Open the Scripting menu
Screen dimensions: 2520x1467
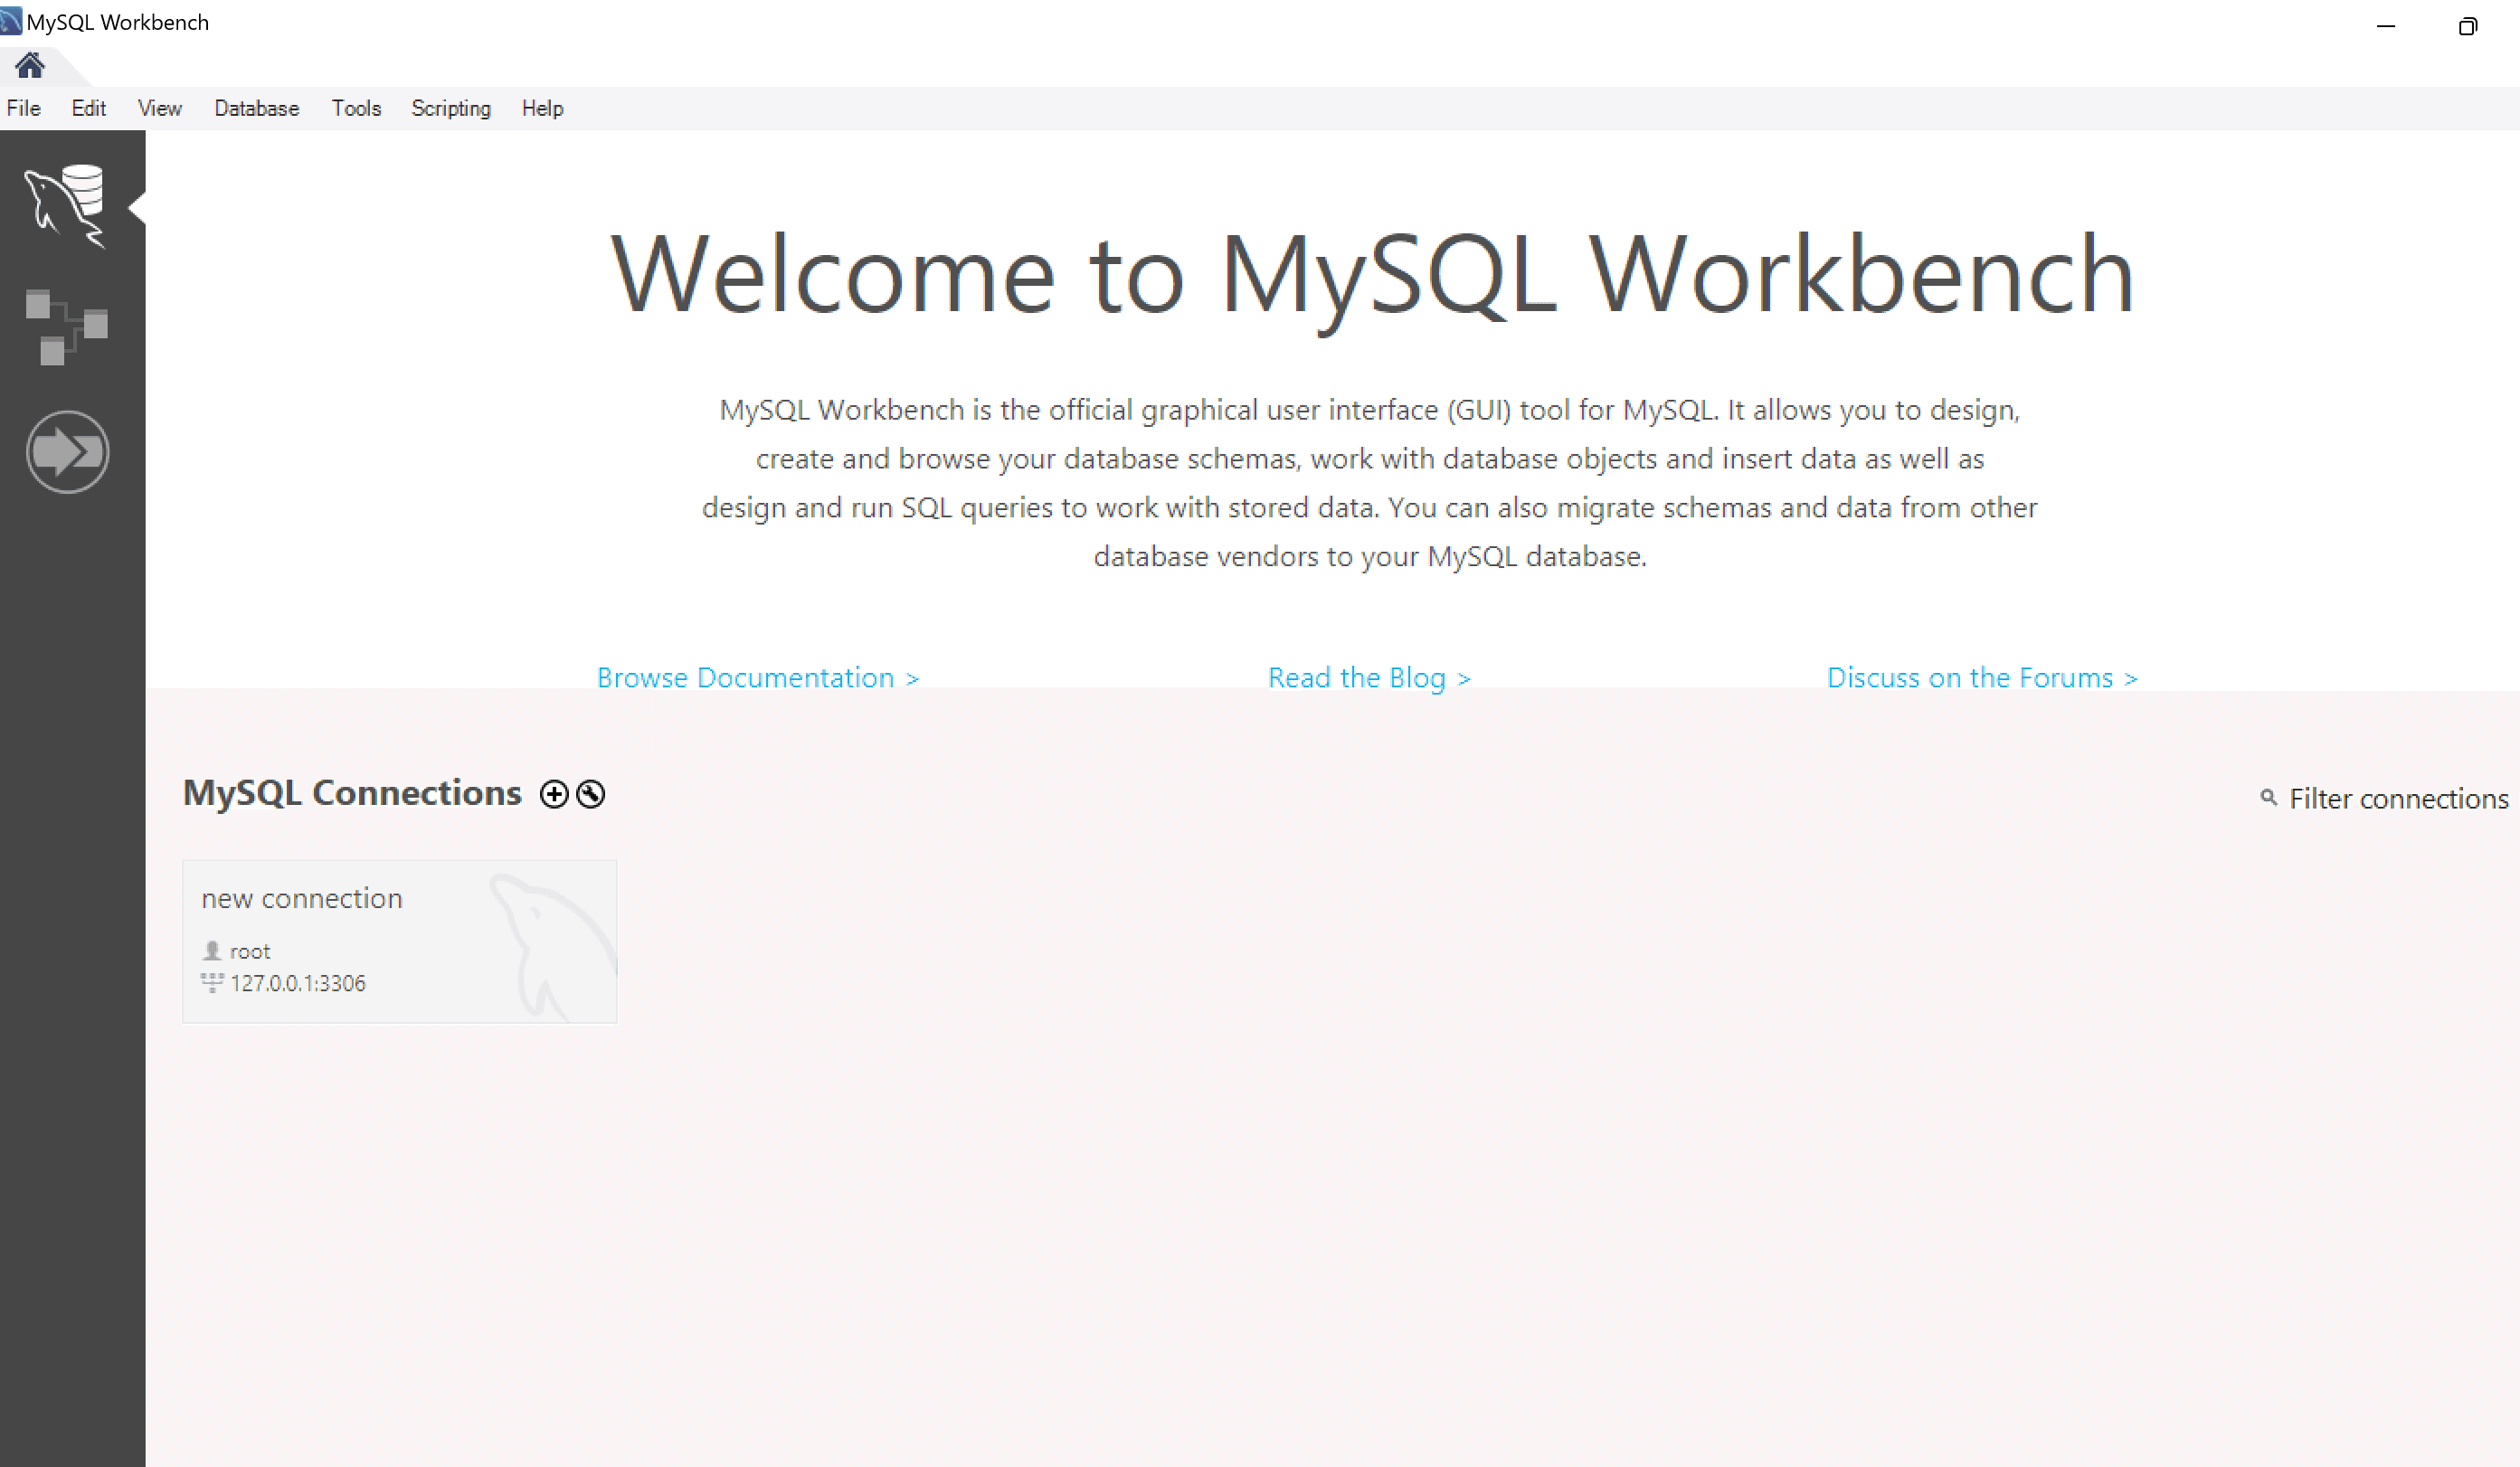coord(450,108)
